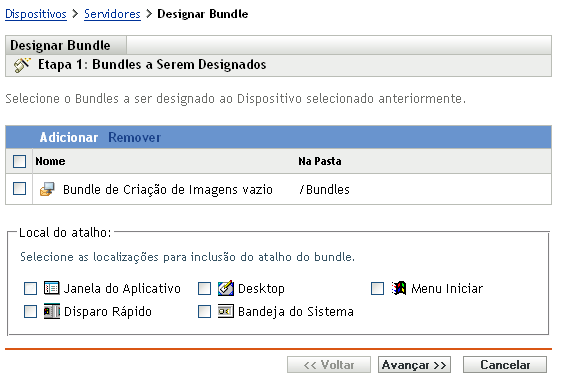Click the Nome column header
This screenshot has width=573, height=377.
pos(50,161)
